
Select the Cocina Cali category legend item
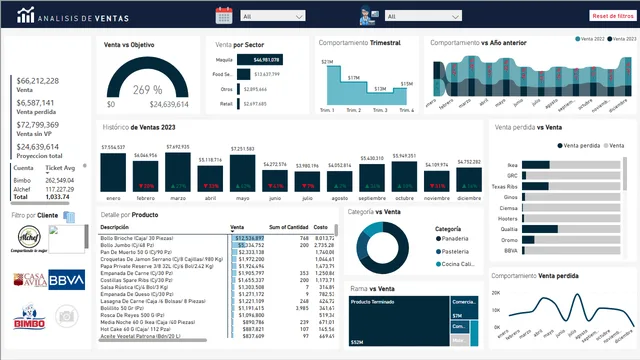click(x=455, y=264)
